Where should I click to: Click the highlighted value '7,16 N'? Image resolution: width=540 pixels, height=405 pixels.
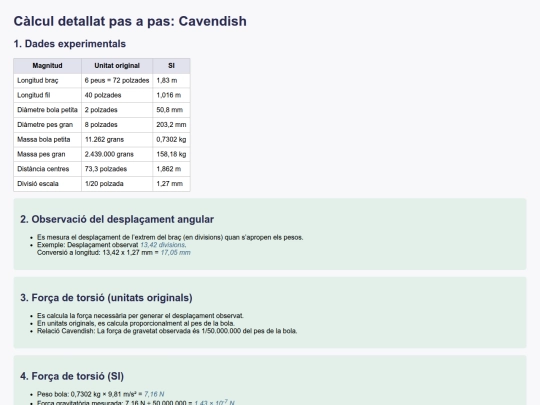click(x=154, y=394)
